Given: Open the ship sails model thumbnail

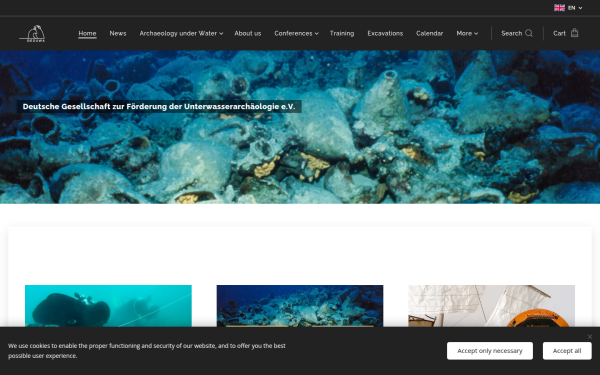Looking at the screenshot, I should (491, 306).
